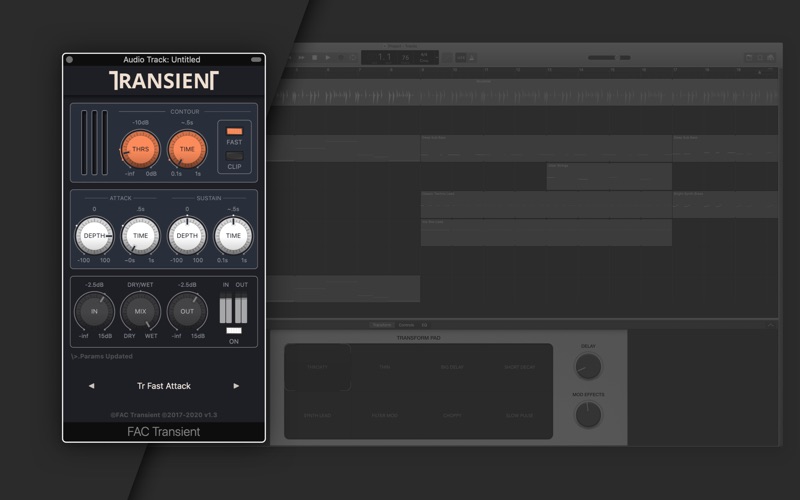Click the 4/4 key signature in LCD
Viewport: 800px width, 500px height.
click(x=424, y=55)
